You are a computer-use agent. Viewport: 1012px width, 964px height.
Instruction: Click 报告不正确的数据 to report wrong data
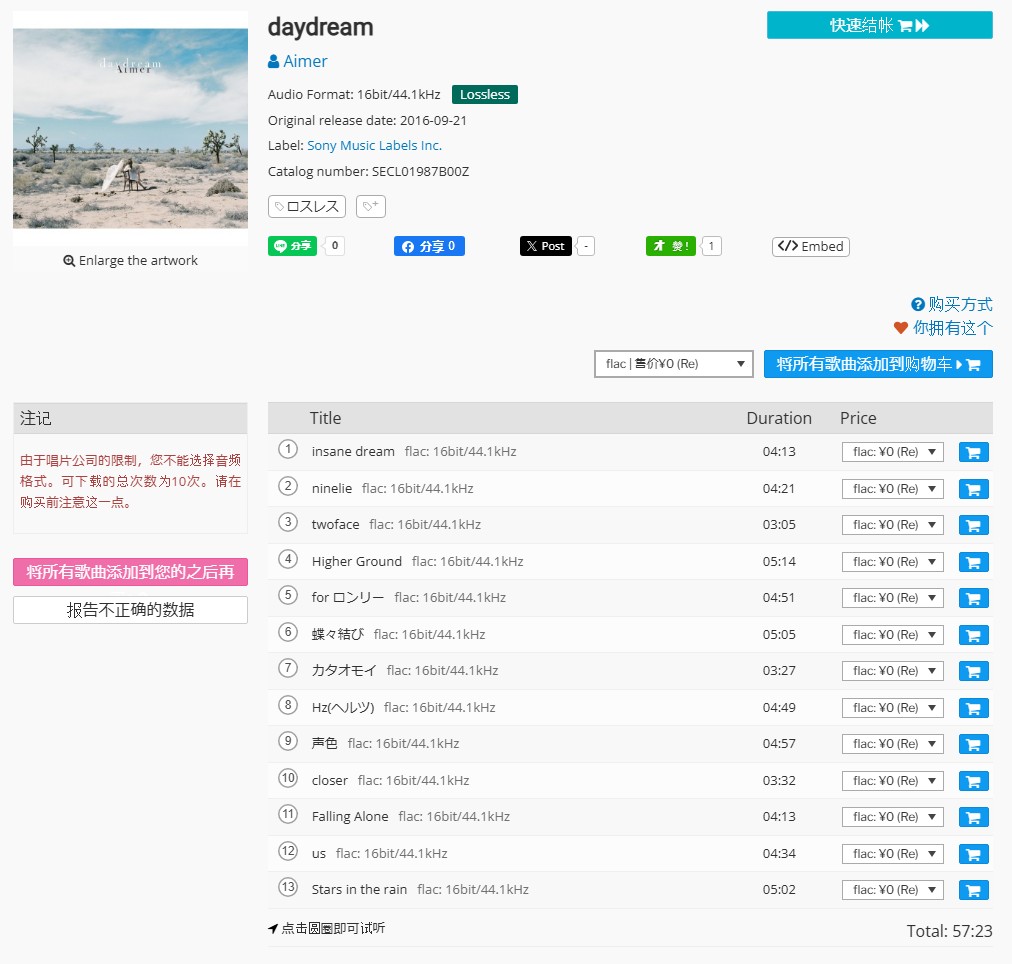coord(130,609)
